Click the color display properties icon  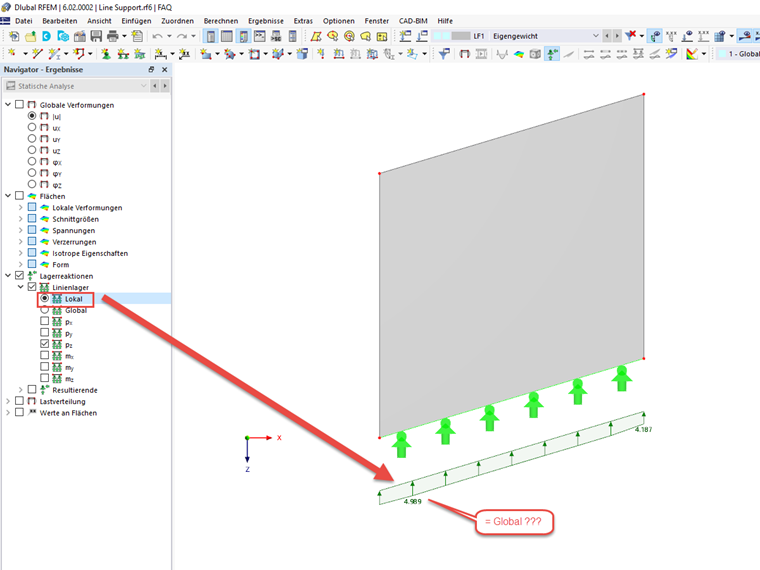[x=692, y=54]
